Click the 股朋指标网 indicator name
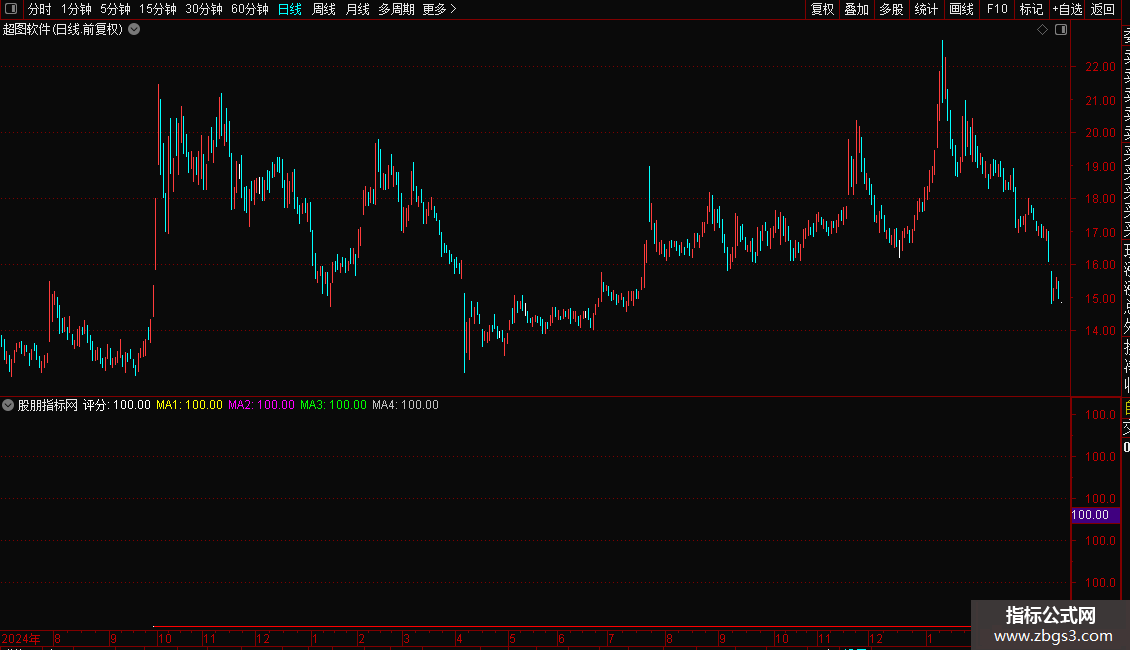Image resolution: width=1130 pixels, height=650 pixels. coord(48,405)
